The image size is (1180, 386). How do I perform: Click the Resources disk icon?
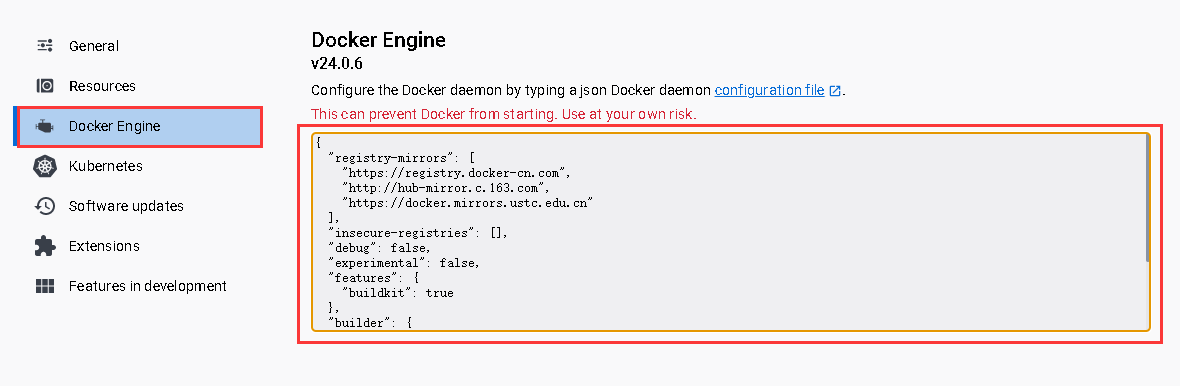point(45,86)
